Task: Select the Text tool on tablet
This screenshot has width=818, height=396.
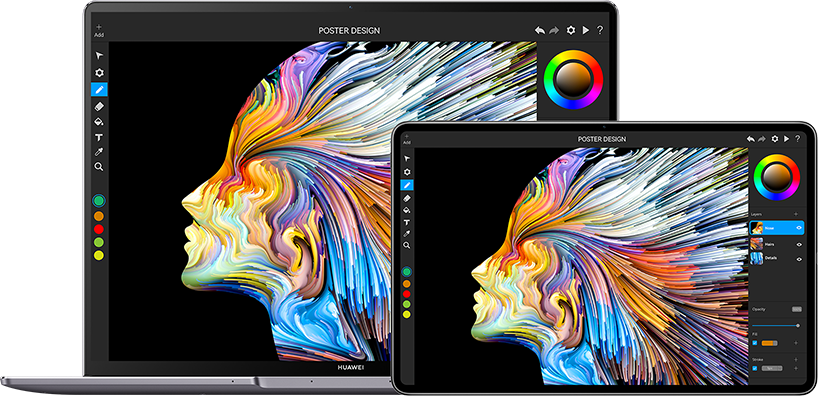Action: [x=407, y=223]
